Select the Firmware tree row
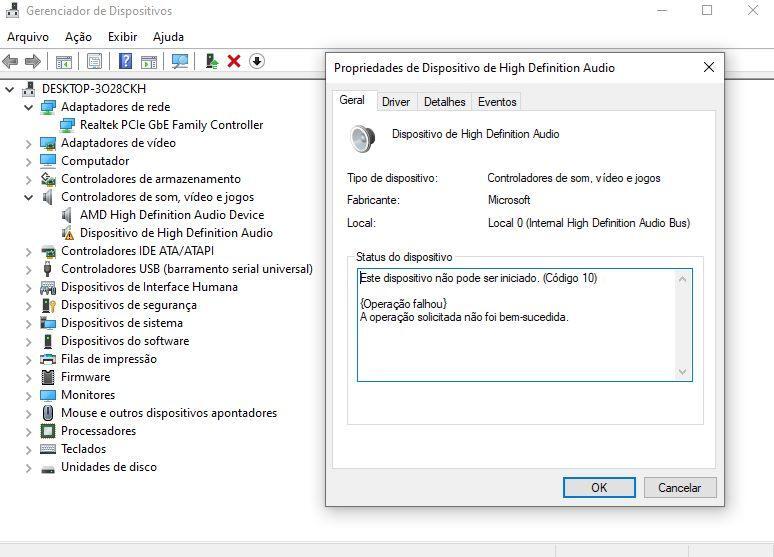 85,377
